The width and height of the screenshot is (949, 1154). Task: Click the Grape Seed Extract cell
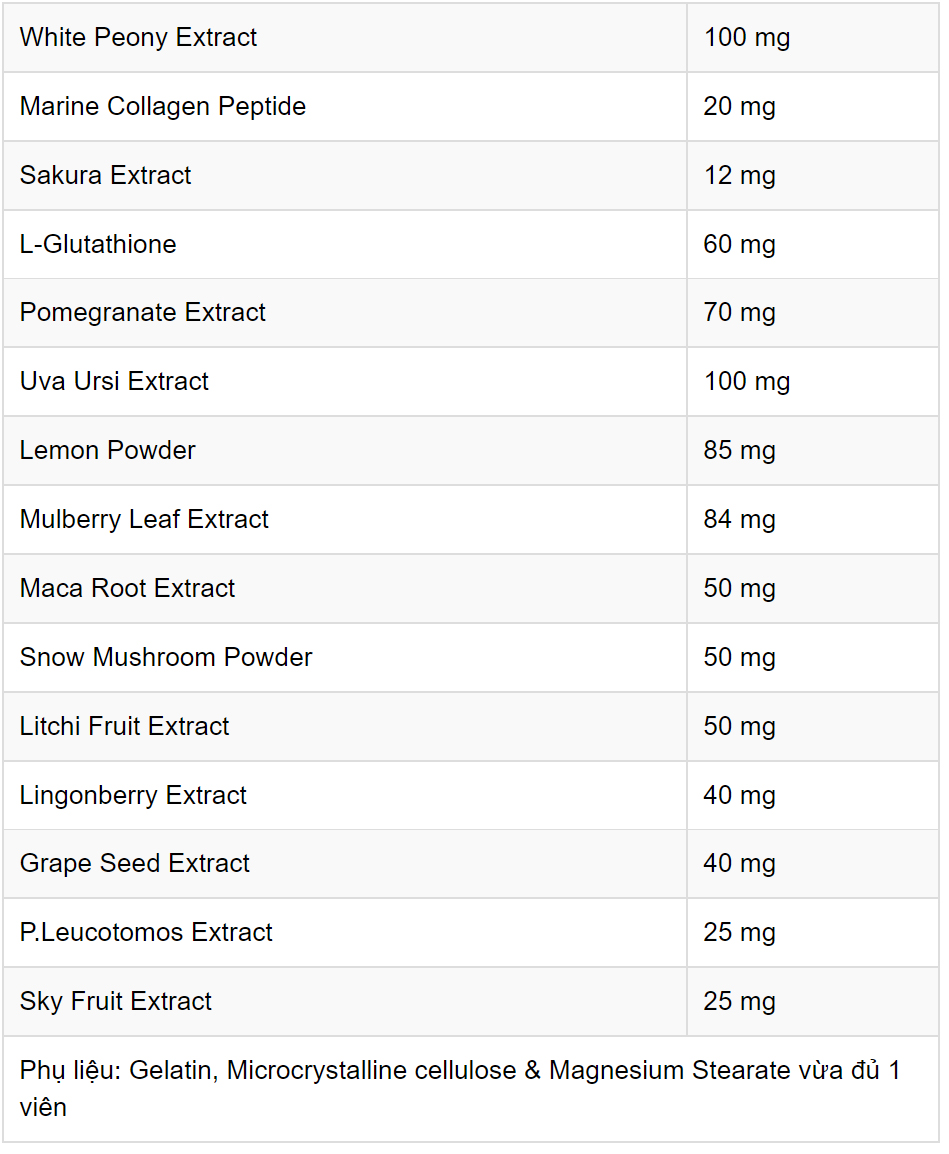click(x=345, y=864)
